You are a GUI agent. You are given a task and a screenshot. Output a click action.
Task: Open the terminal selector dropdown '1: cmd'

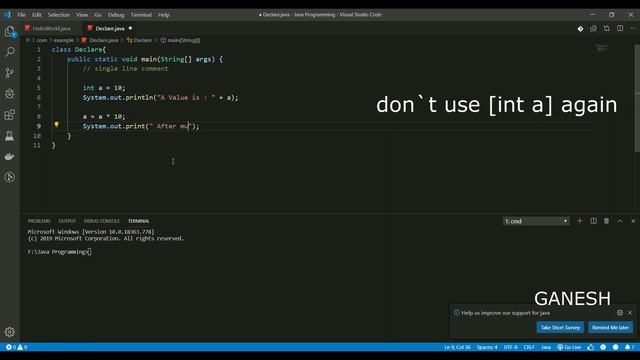pos(536,221)
